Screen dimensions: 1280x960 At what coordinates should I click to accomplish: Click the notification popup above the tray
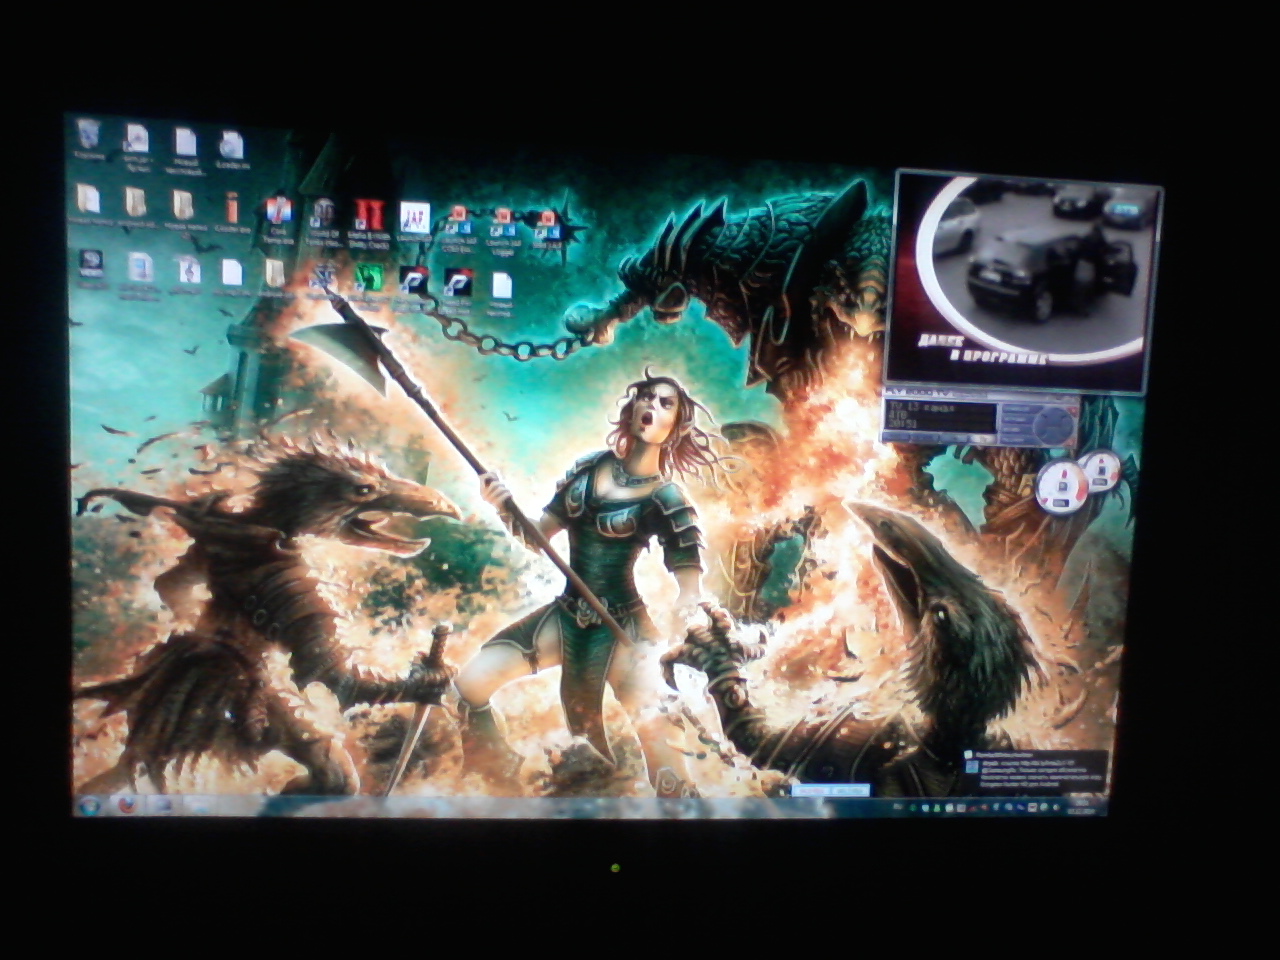pos(1035,773)
